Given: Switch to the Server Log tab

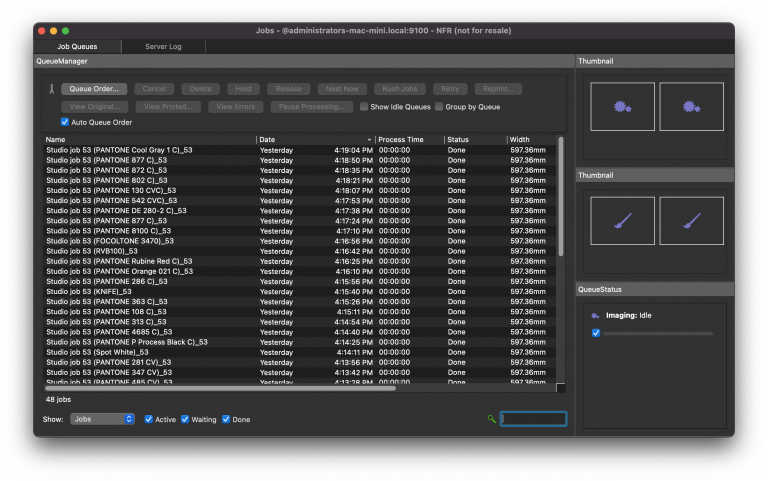Looking at the screenshot, I should pyautogui.click(x=163, y=47).
